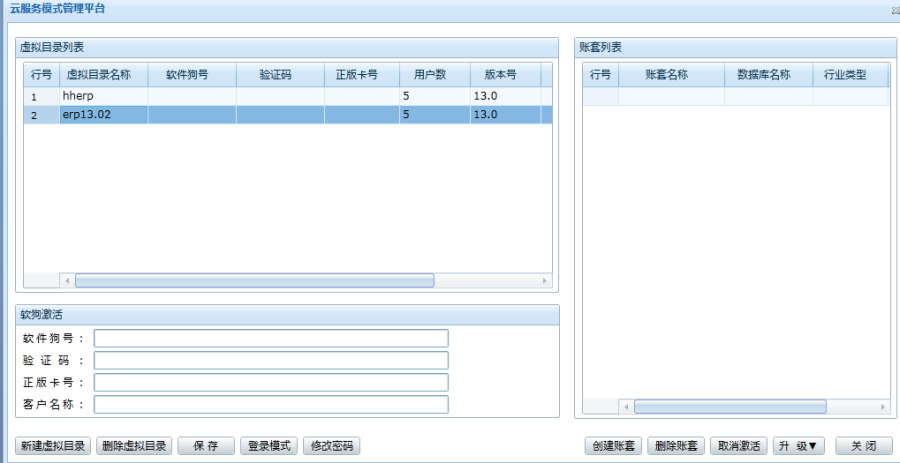The width and height of the screenshot is (900, 463).
Task: Click into the 验证码 text field
Action: point(271,360)
